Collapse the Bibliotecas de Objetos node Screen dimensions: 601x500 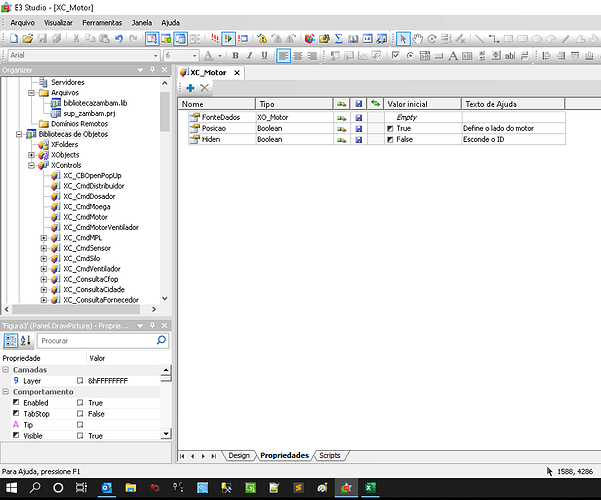[19, 134]
